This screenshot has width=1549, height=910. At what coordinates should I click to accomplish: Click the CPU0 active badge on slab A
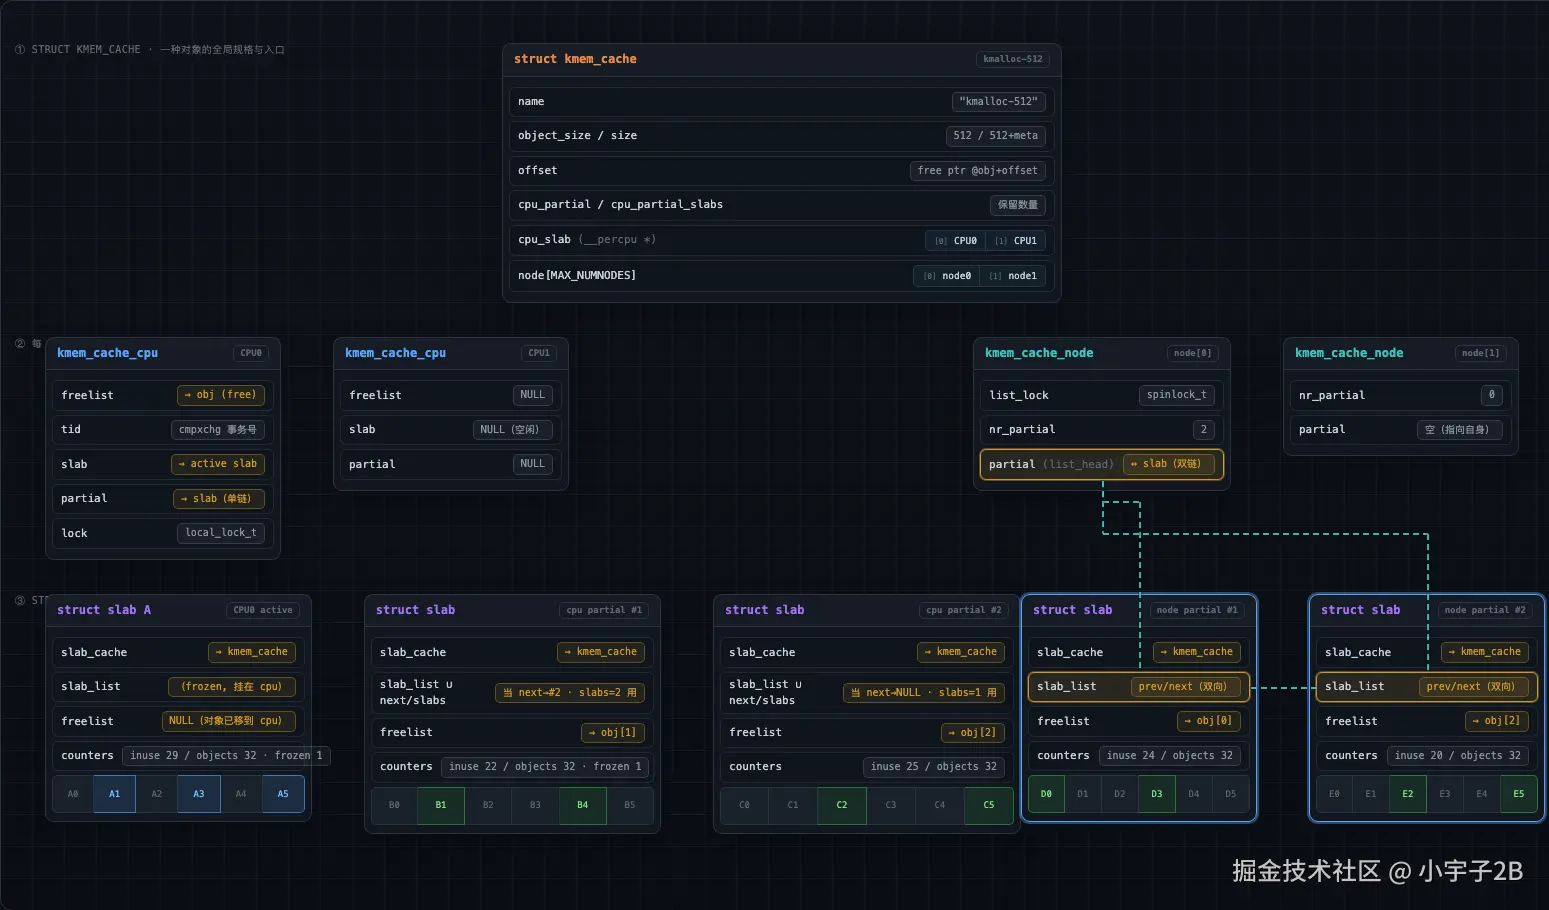(x=263, y=610)
